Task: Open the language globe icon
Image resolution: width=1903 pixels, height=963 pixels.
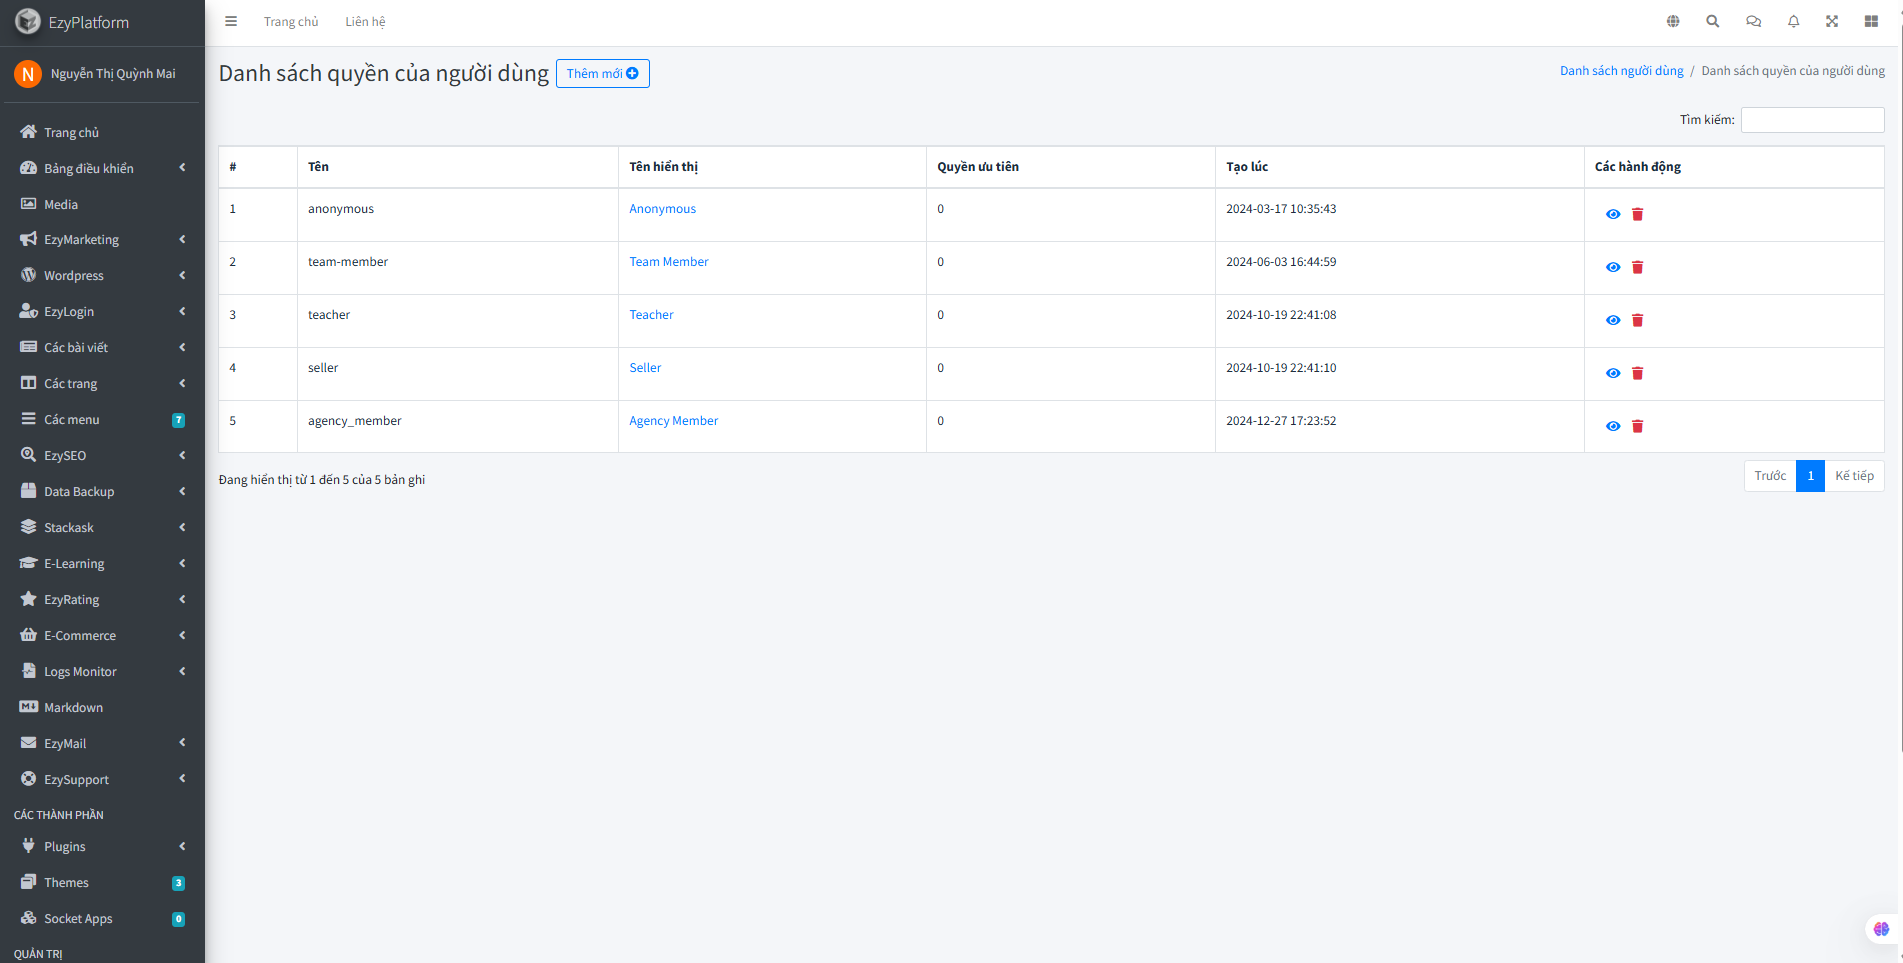Action: coord(1673,21)
